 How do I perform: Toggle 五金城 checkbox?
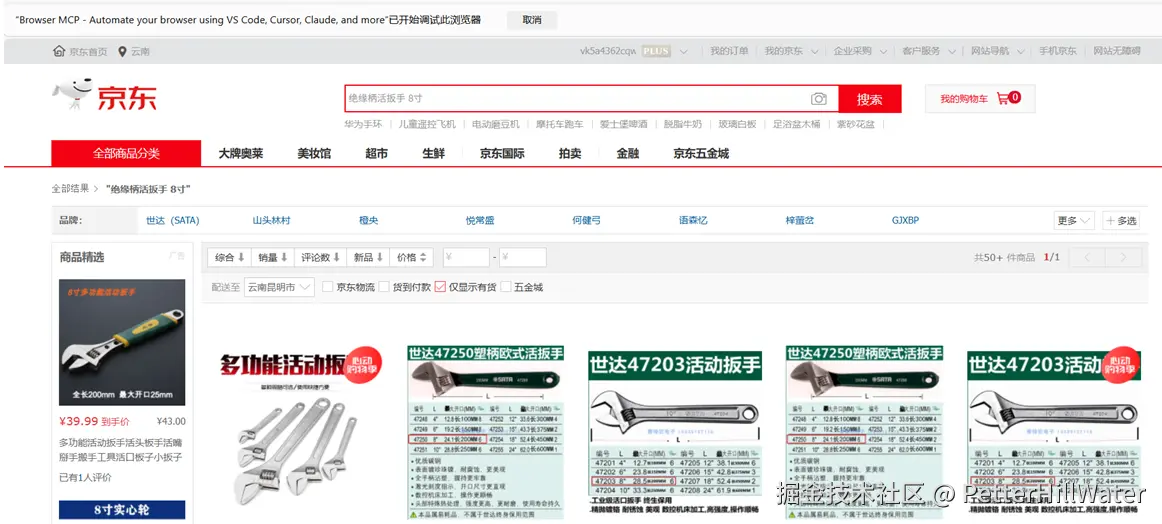click(506, 287)
